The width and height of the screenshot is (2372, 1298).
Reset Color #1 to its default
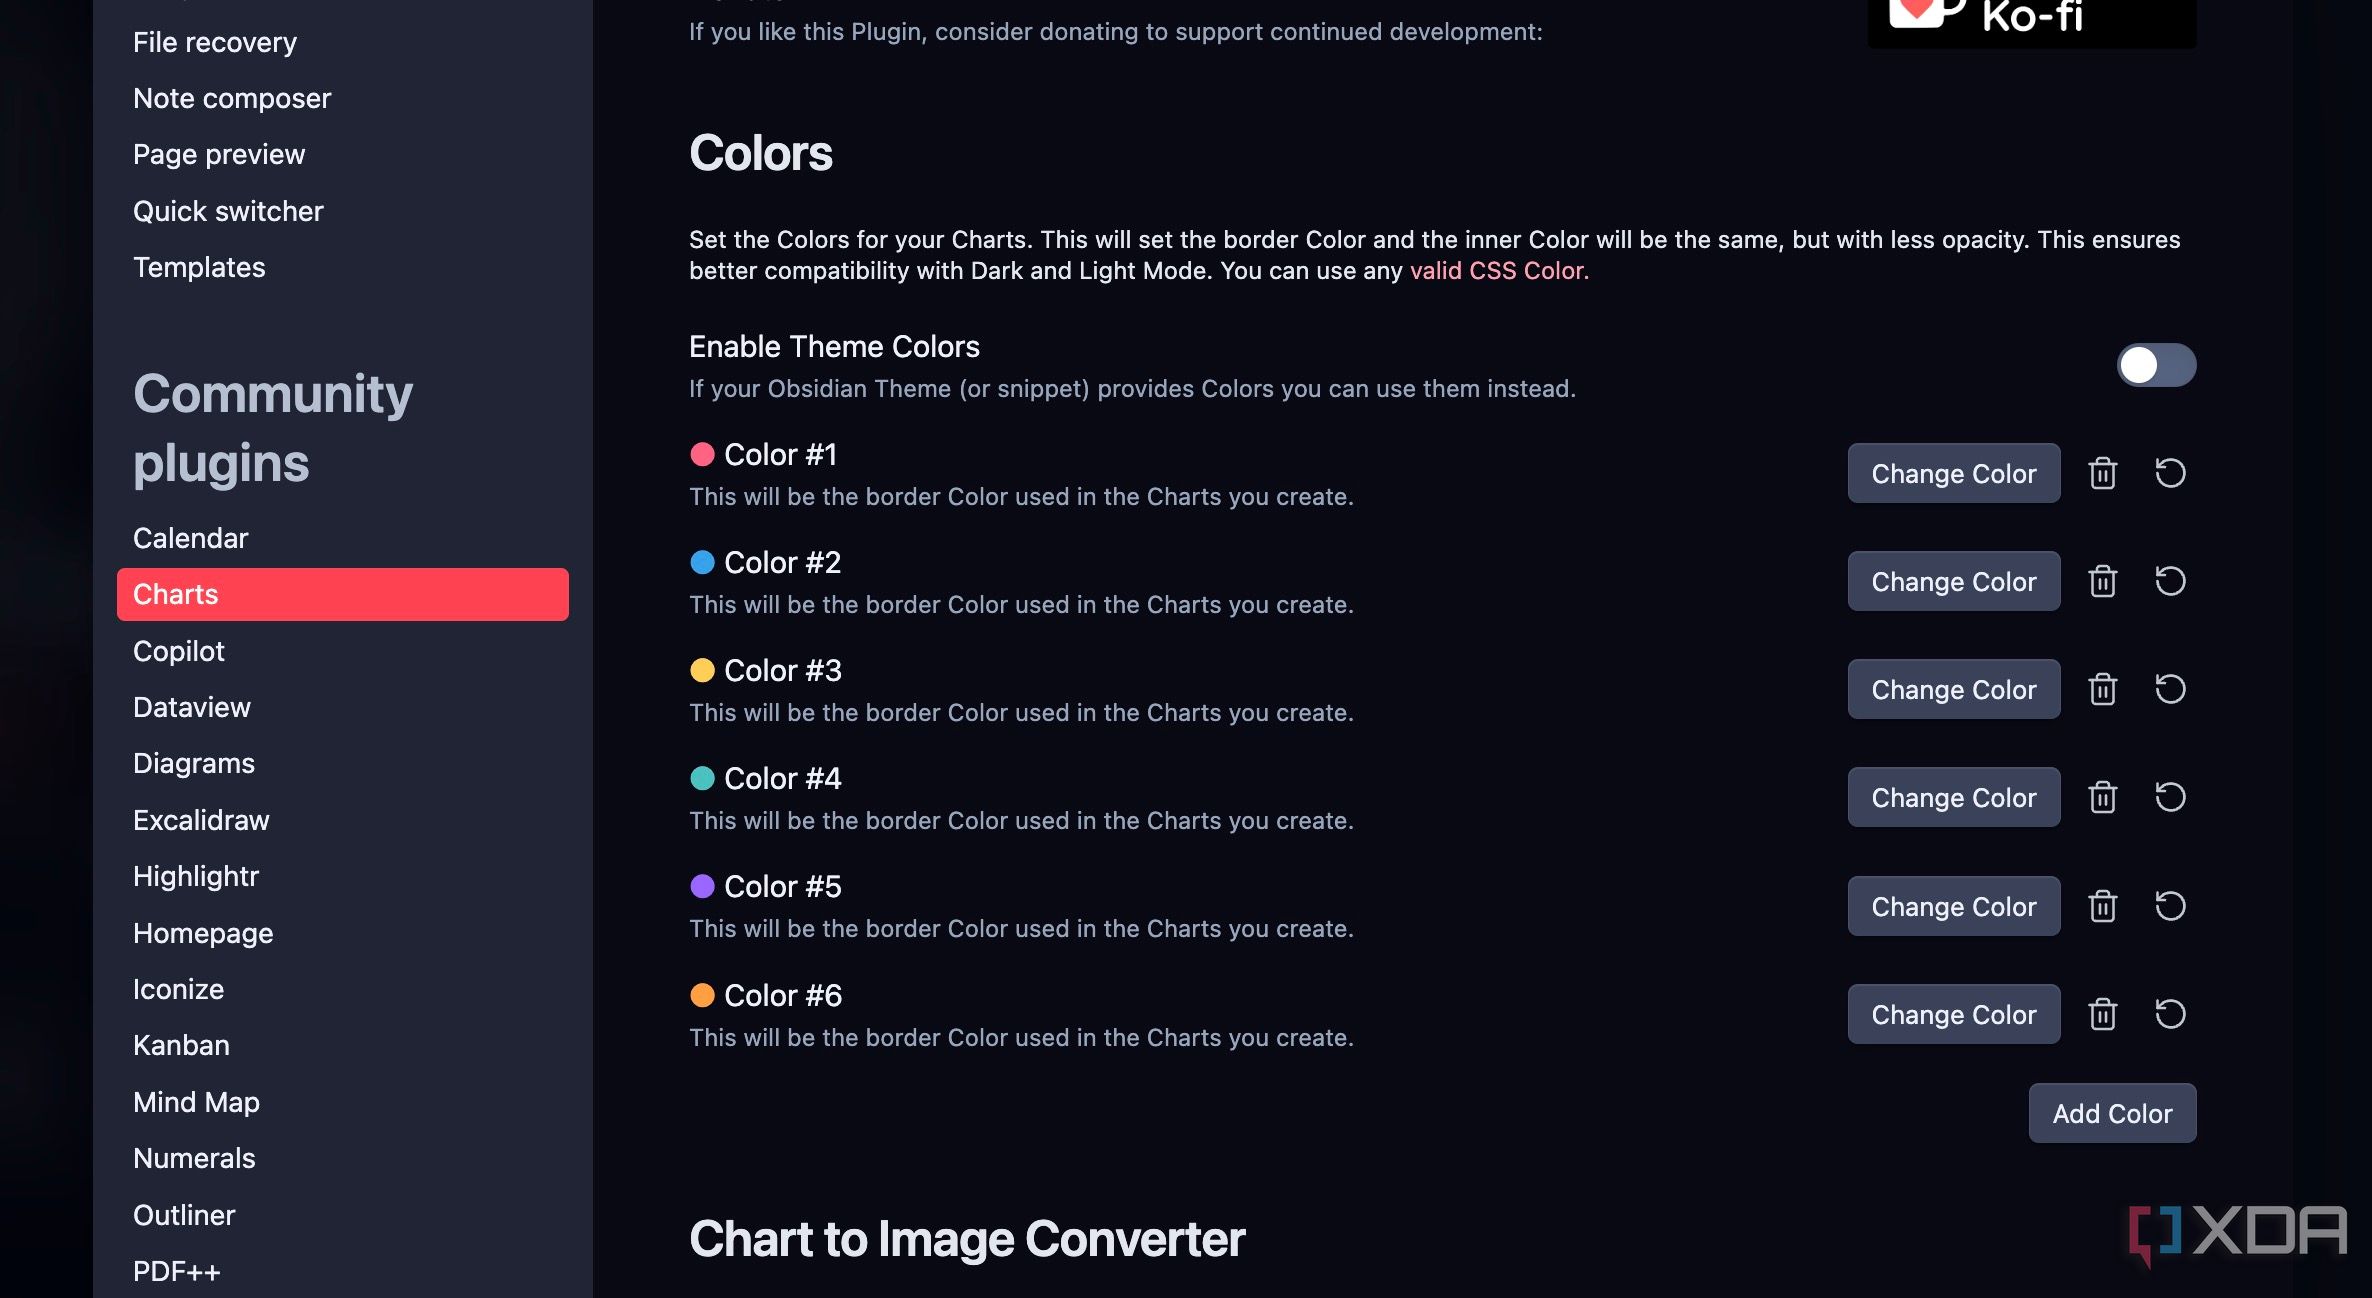(2170, 473)
